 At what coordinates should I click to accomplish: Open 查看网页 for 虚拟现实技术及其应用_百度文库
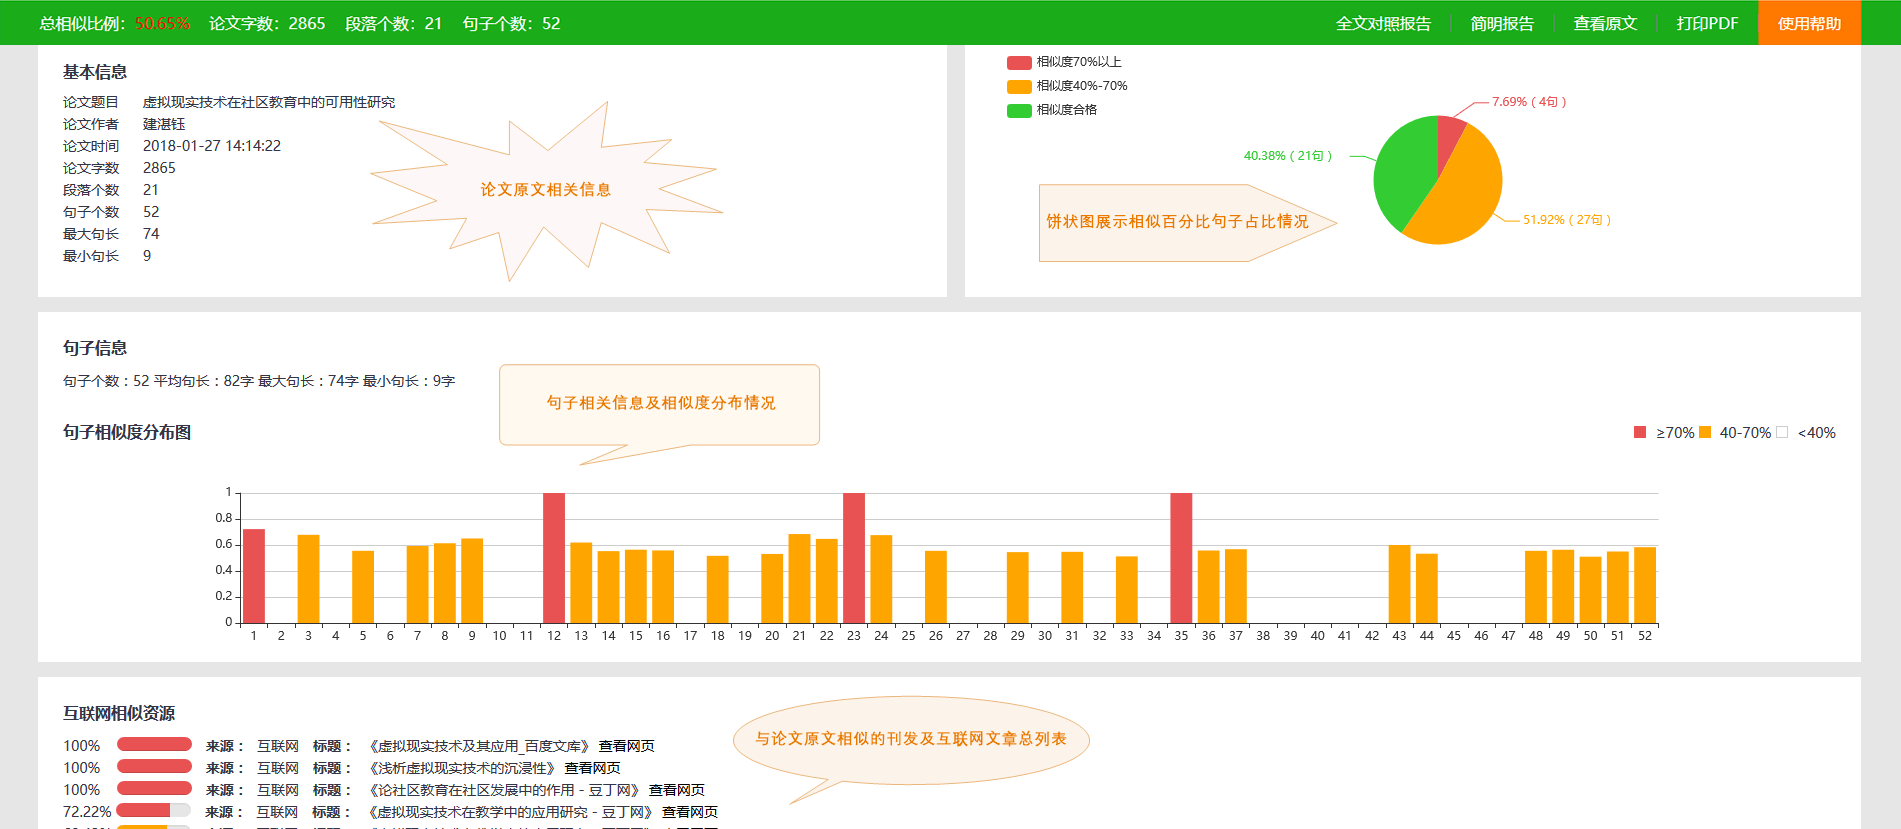click(x=626, y=746)
